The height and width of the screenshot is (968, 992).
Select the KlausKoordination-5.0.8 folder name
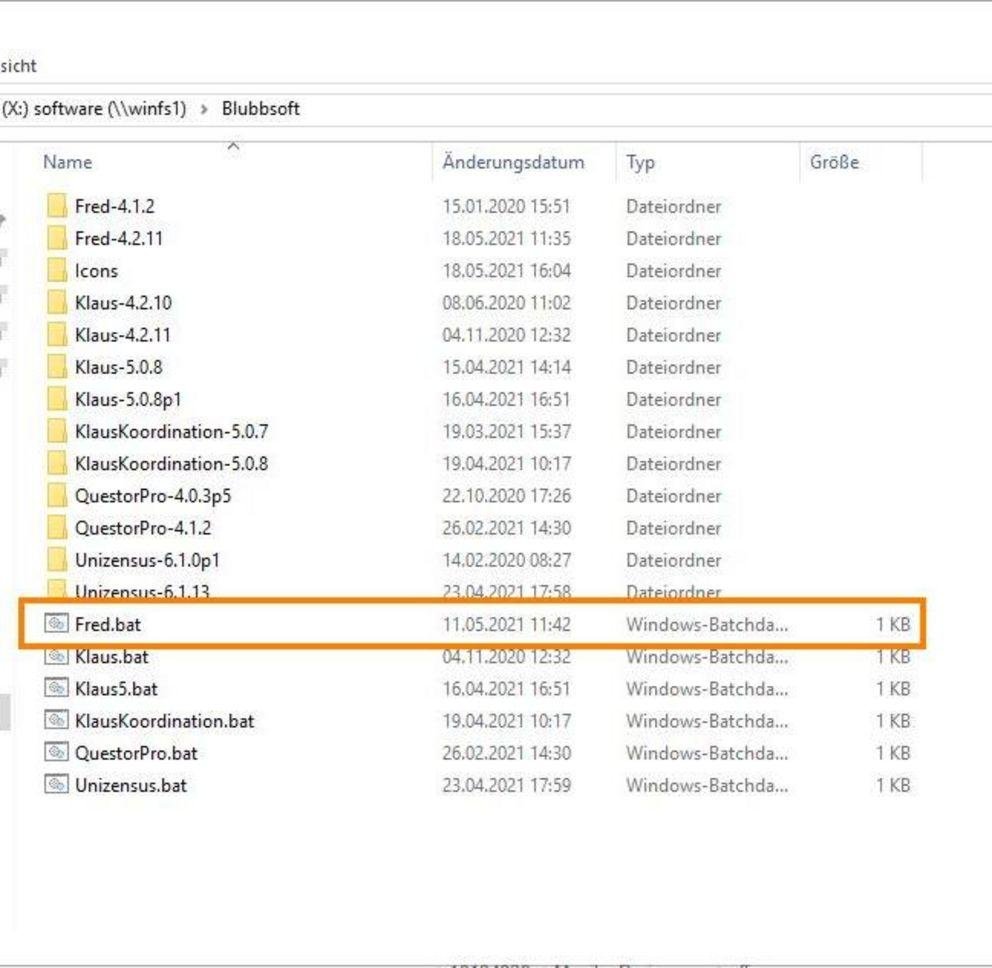coord(171,464)
